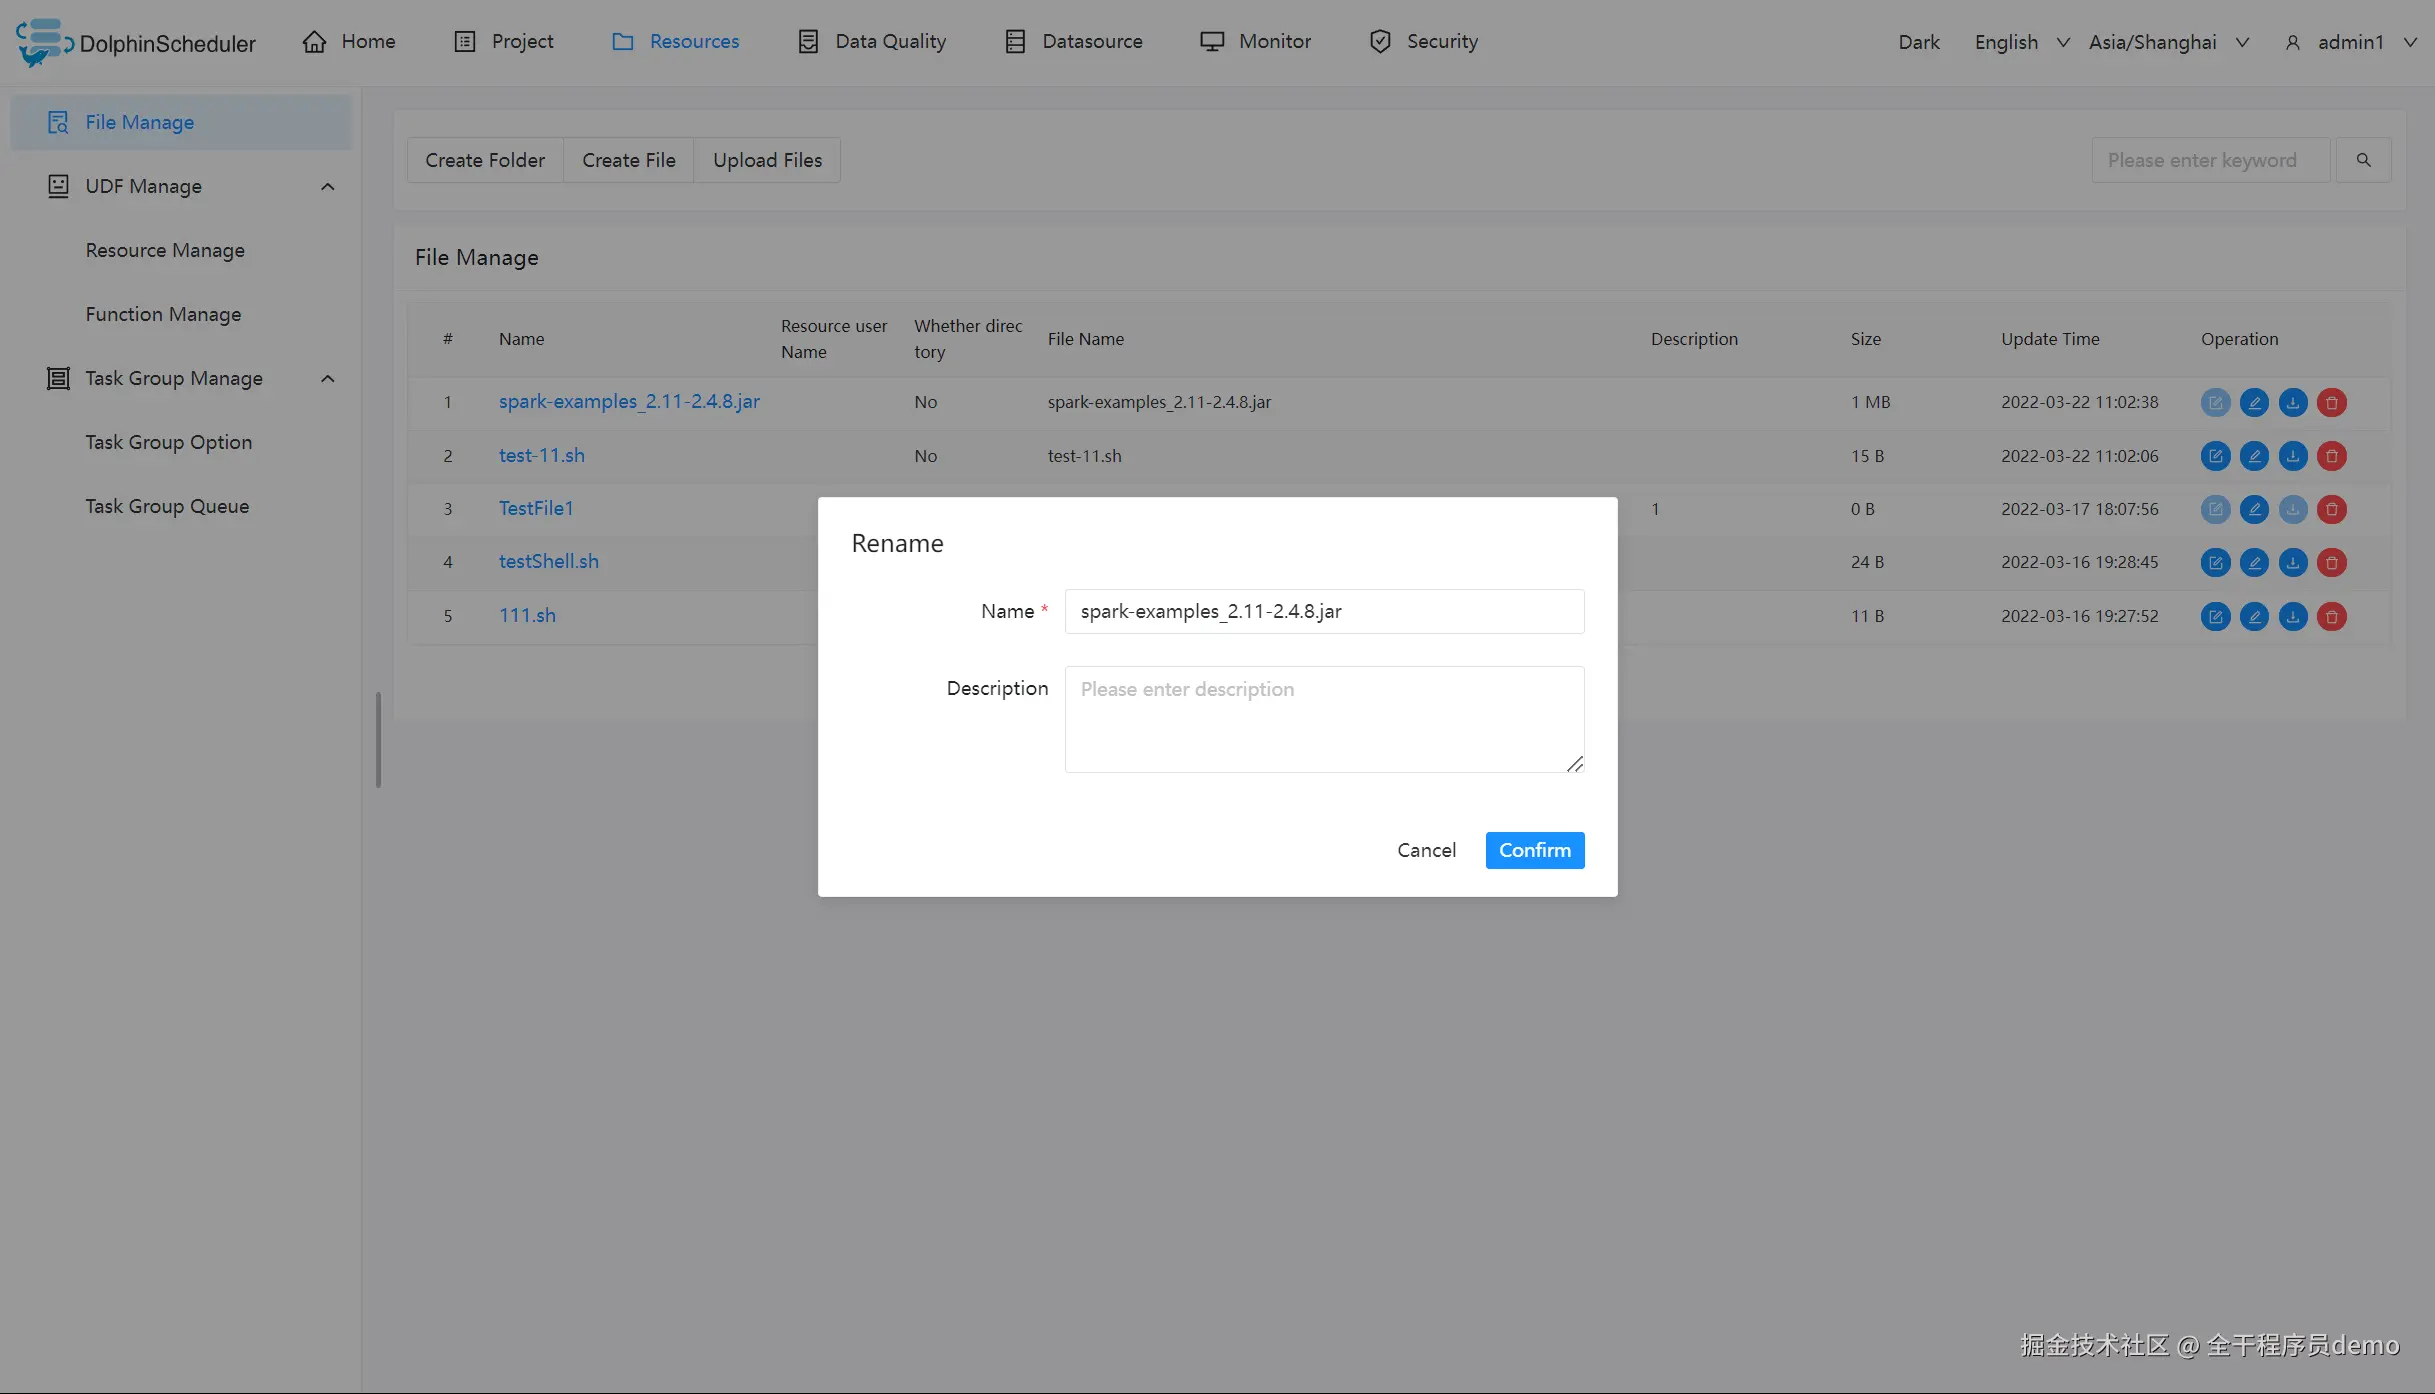Image resolution: width=2435 pixels, height=1394 pixels.
Task: Click edit icon for test-11.sh row
Action: pyautogui.click(x=2215, y=456)
